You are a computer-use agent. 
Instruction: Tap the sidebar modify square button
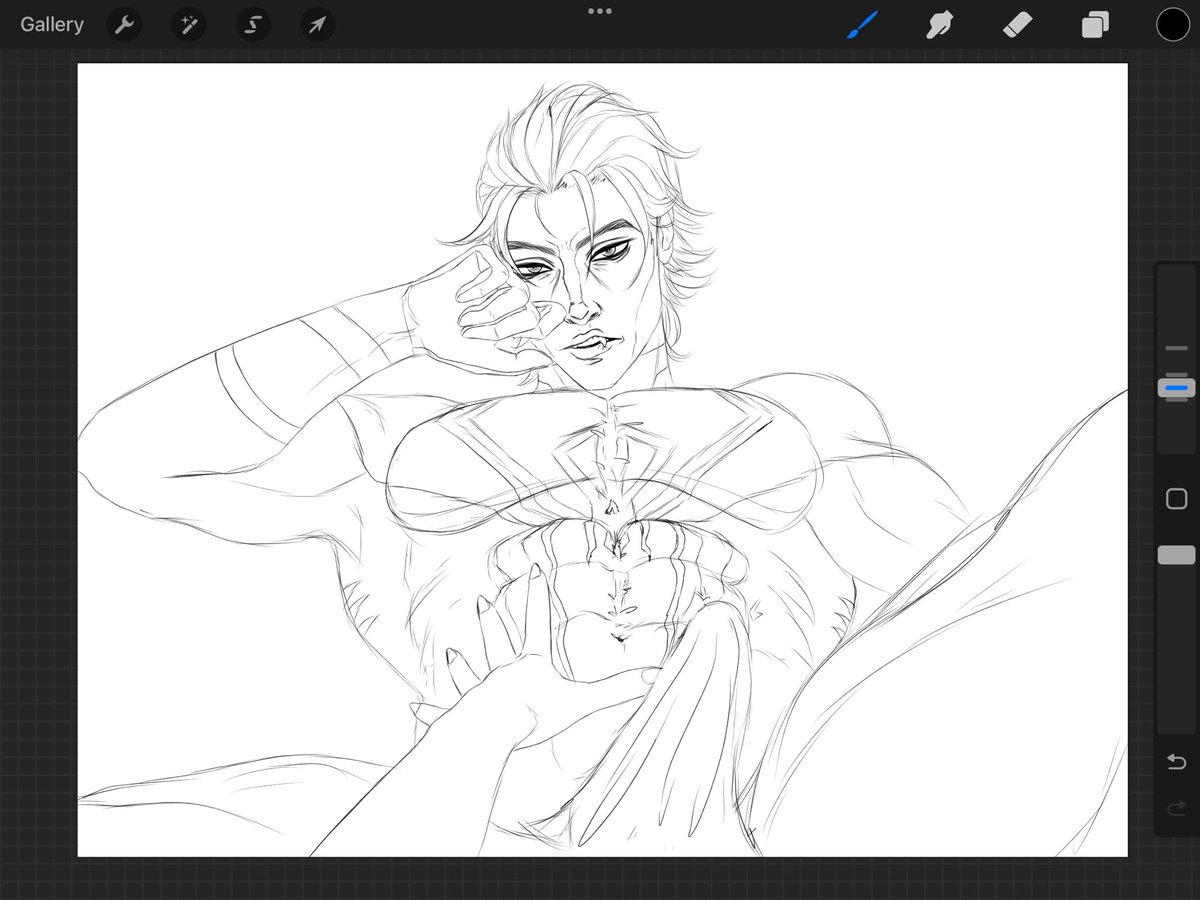tap(1176, 499)
